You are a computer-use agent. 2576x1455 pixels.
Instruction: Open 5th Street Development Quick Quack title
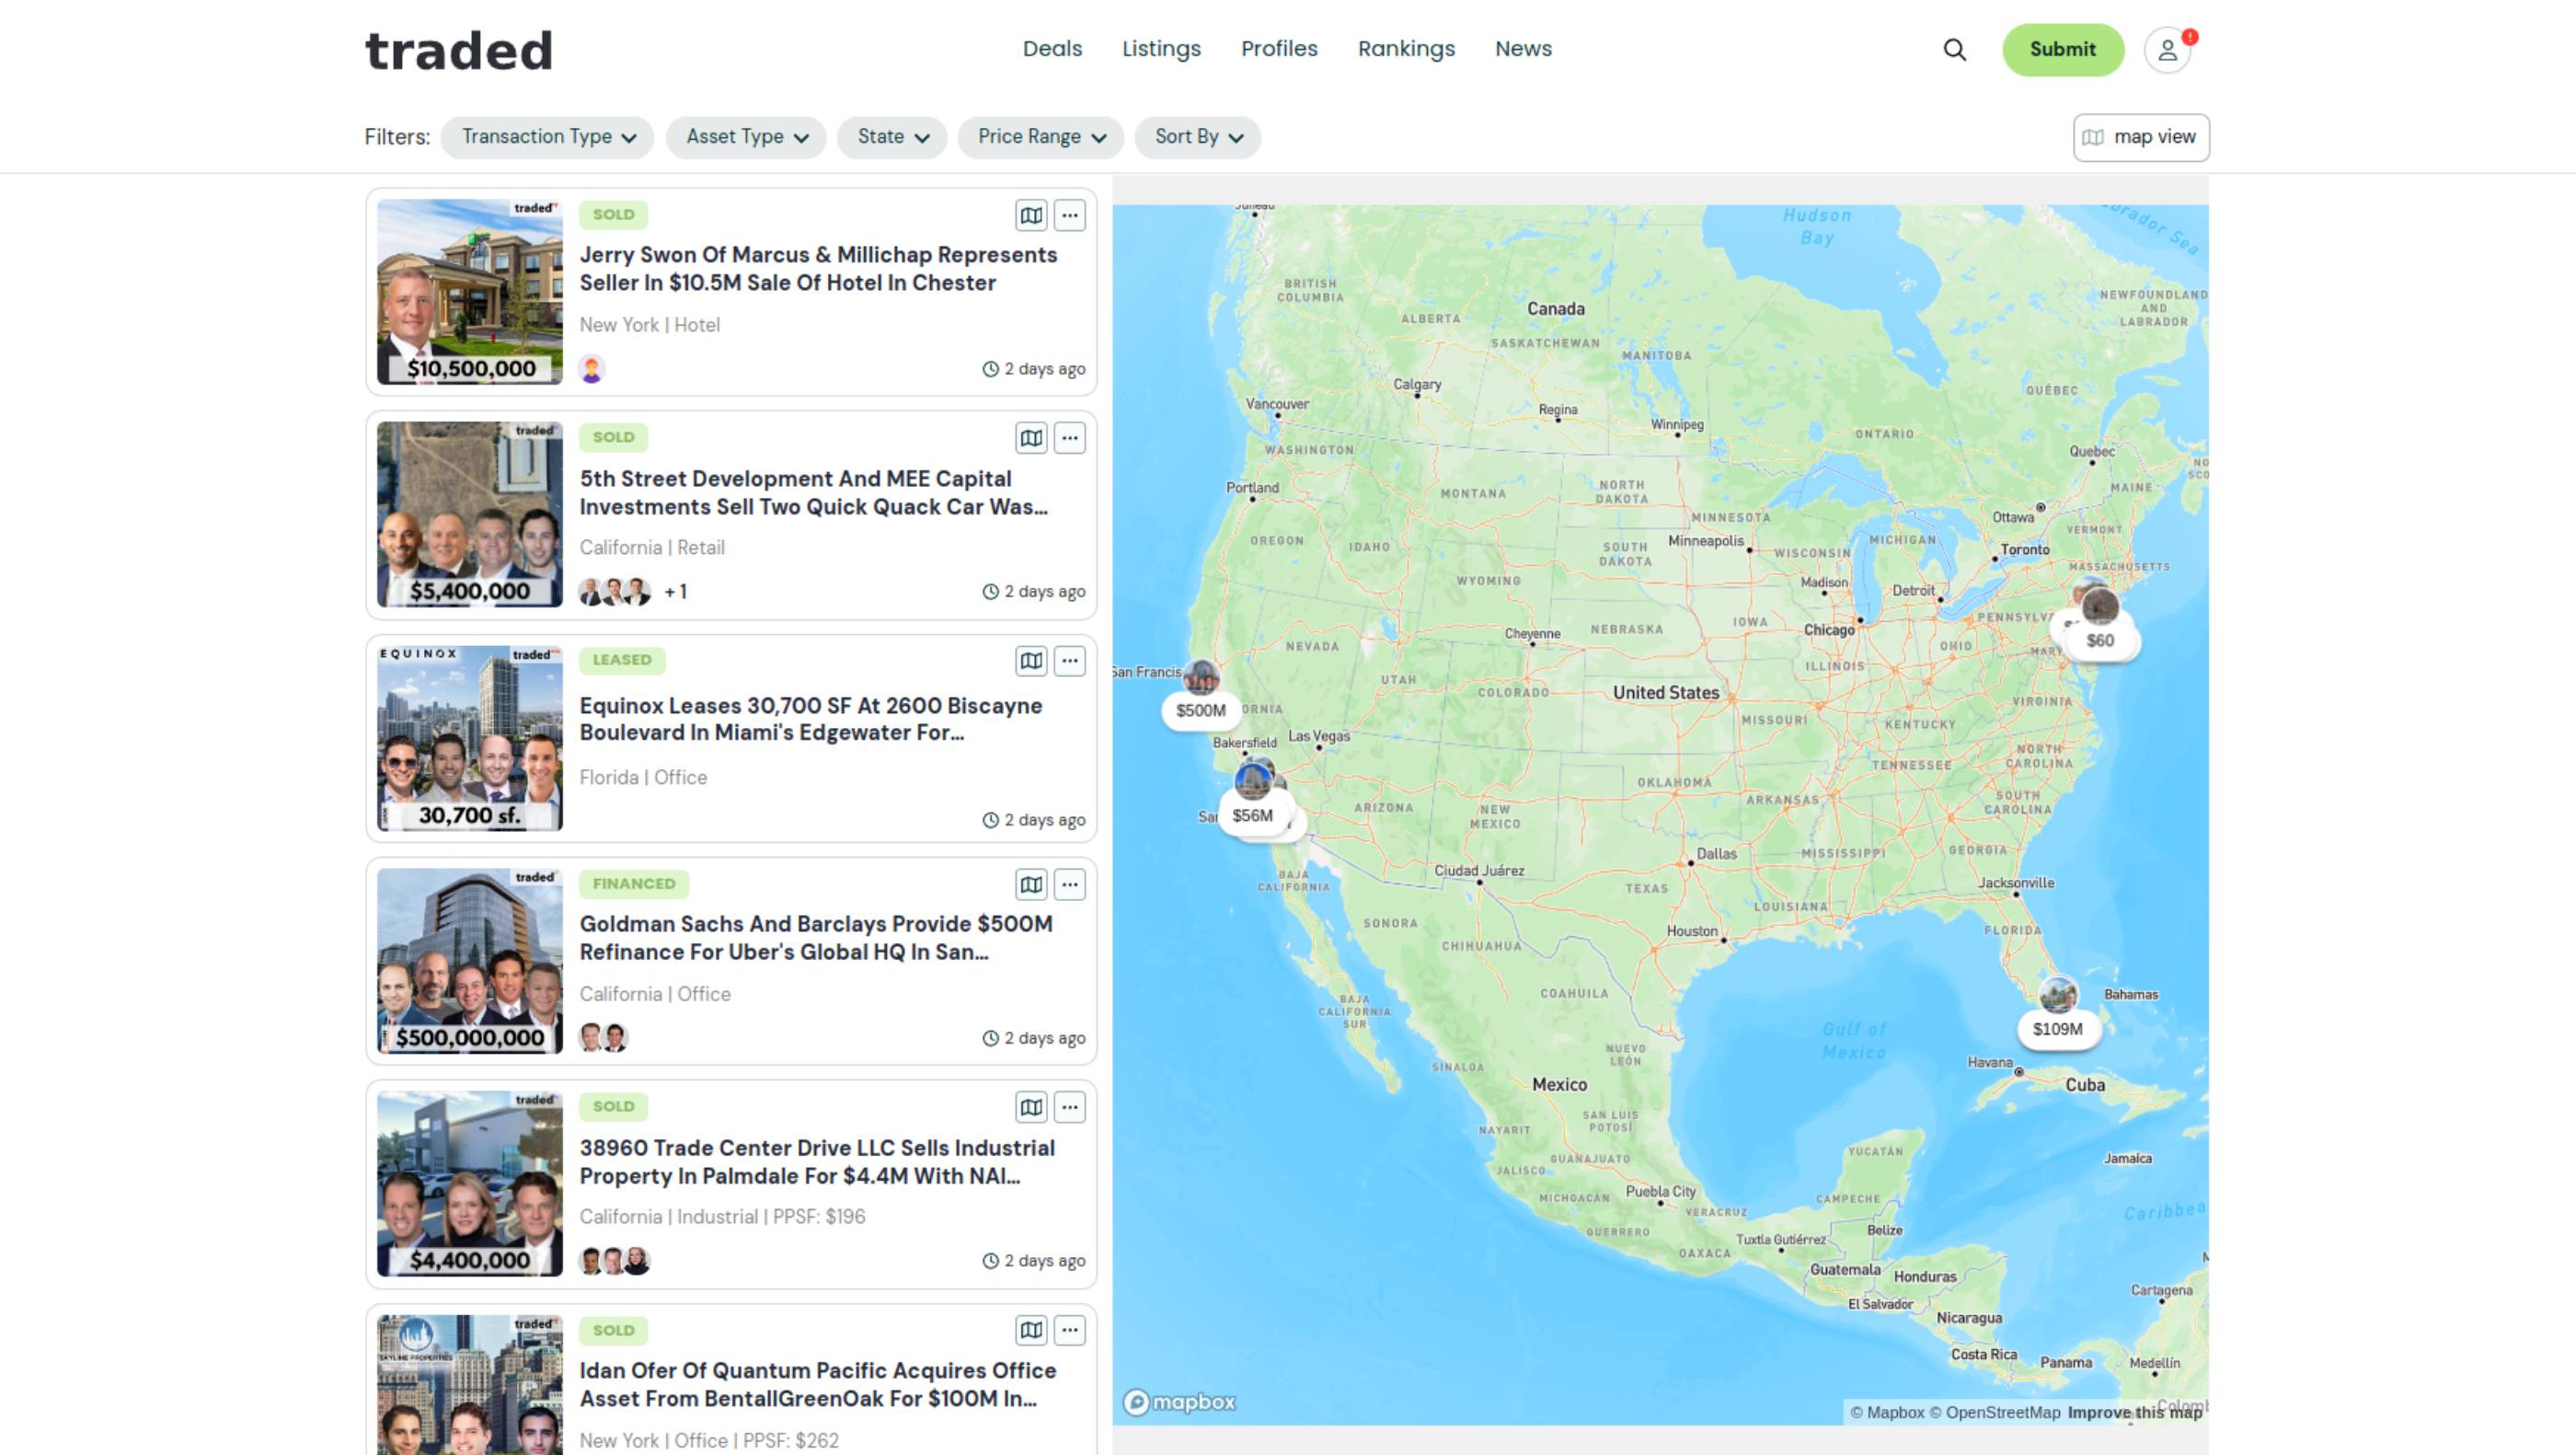coord(814,493)
